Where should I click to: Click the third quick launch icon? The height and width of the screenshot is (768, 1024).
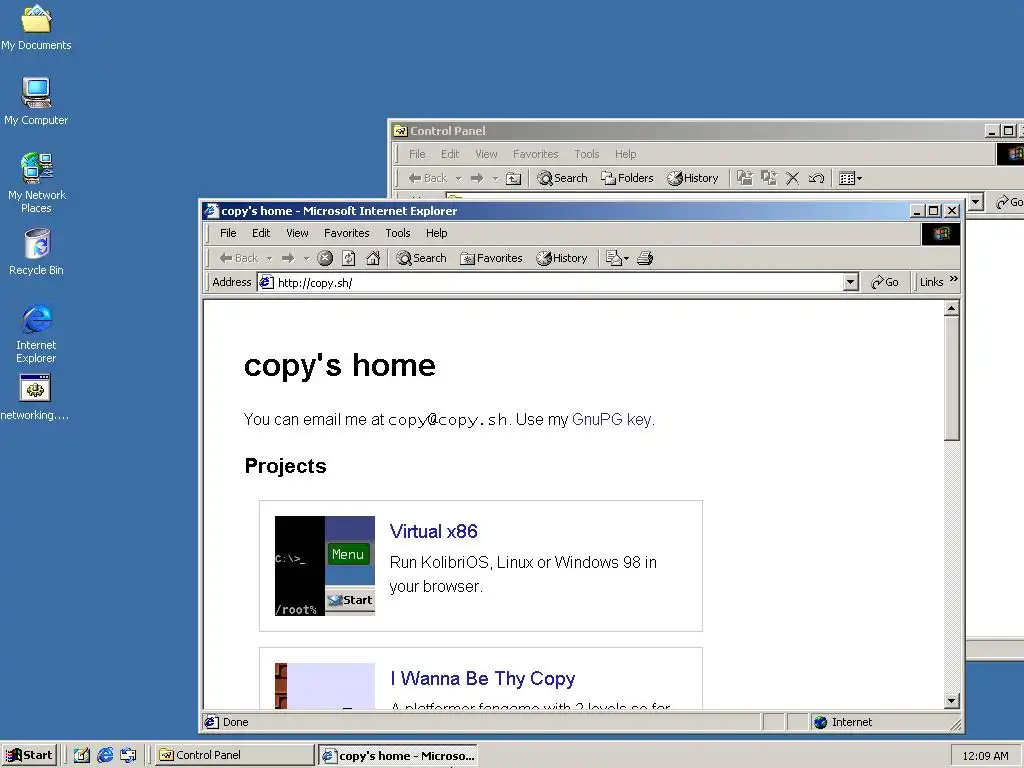(x=128, y=755)
